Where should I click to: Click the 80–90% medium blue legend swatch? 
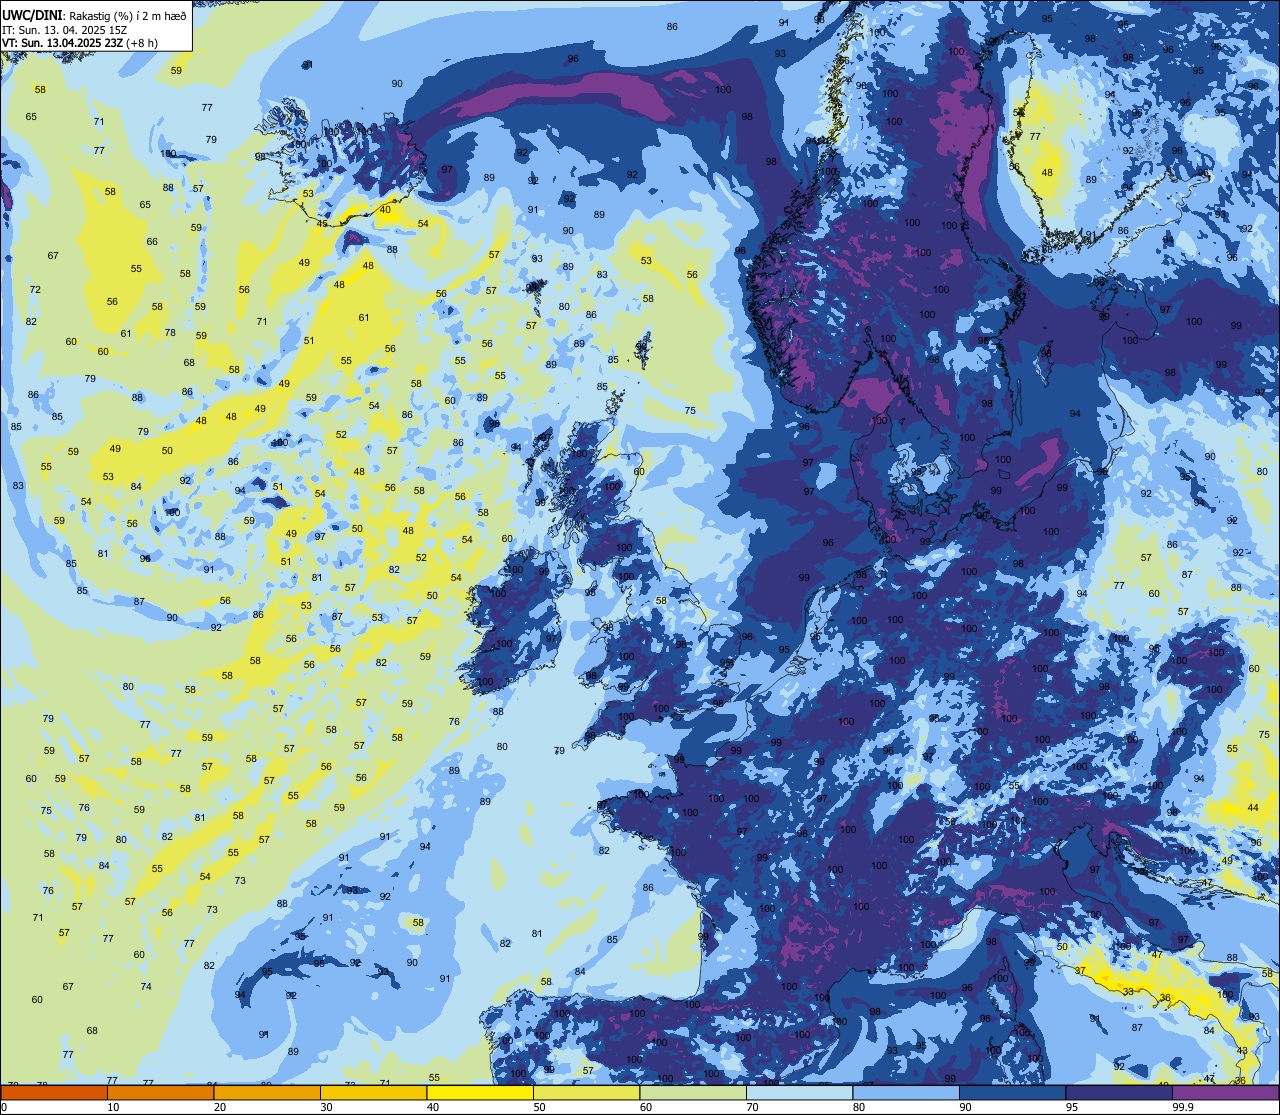click(x=906, y=1092)
